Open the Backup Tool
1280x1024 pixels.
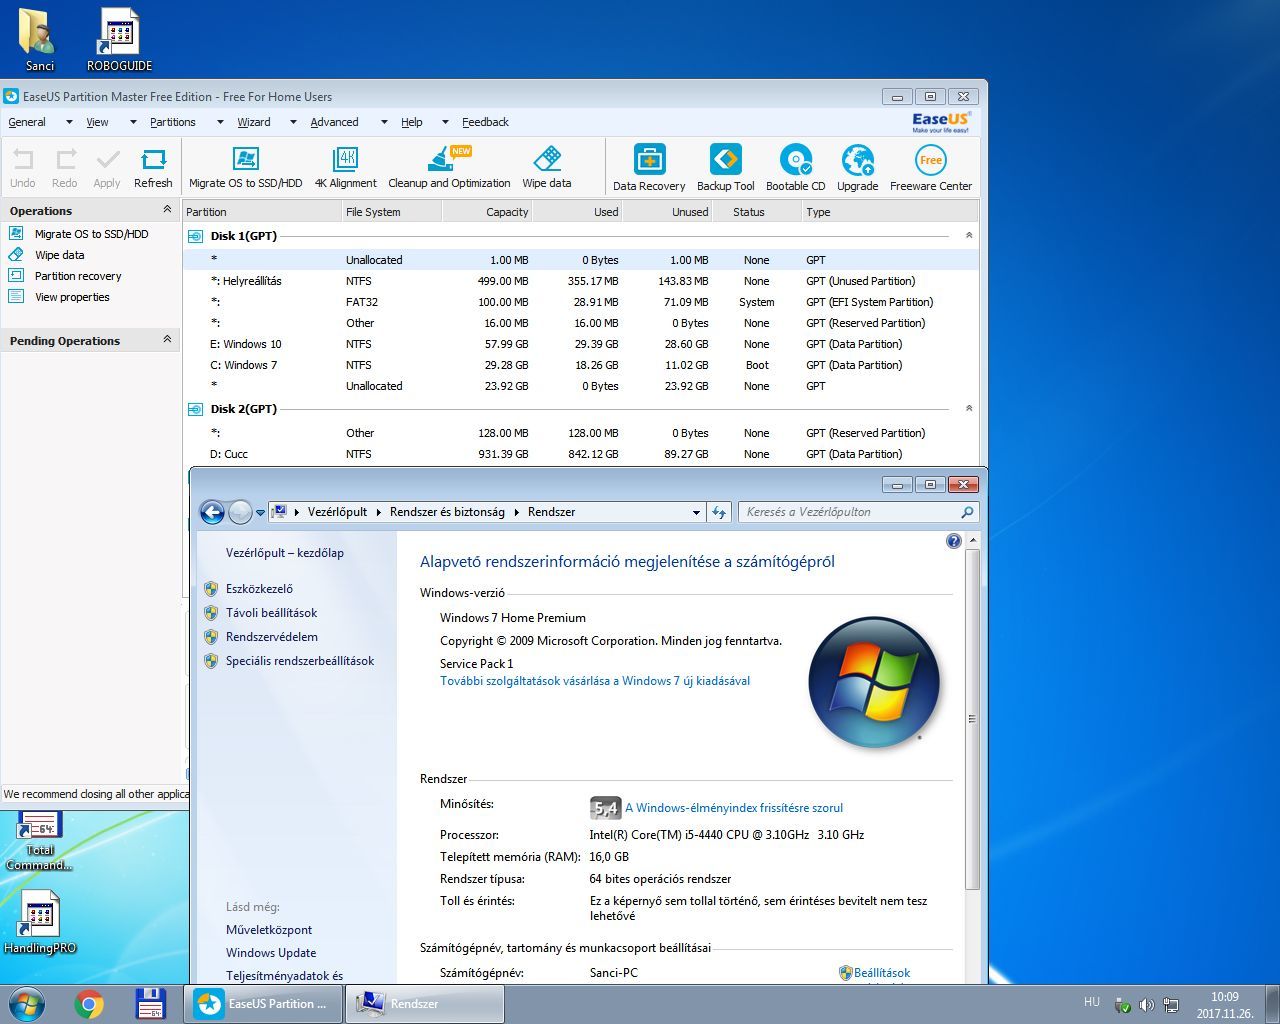point(725,167)
